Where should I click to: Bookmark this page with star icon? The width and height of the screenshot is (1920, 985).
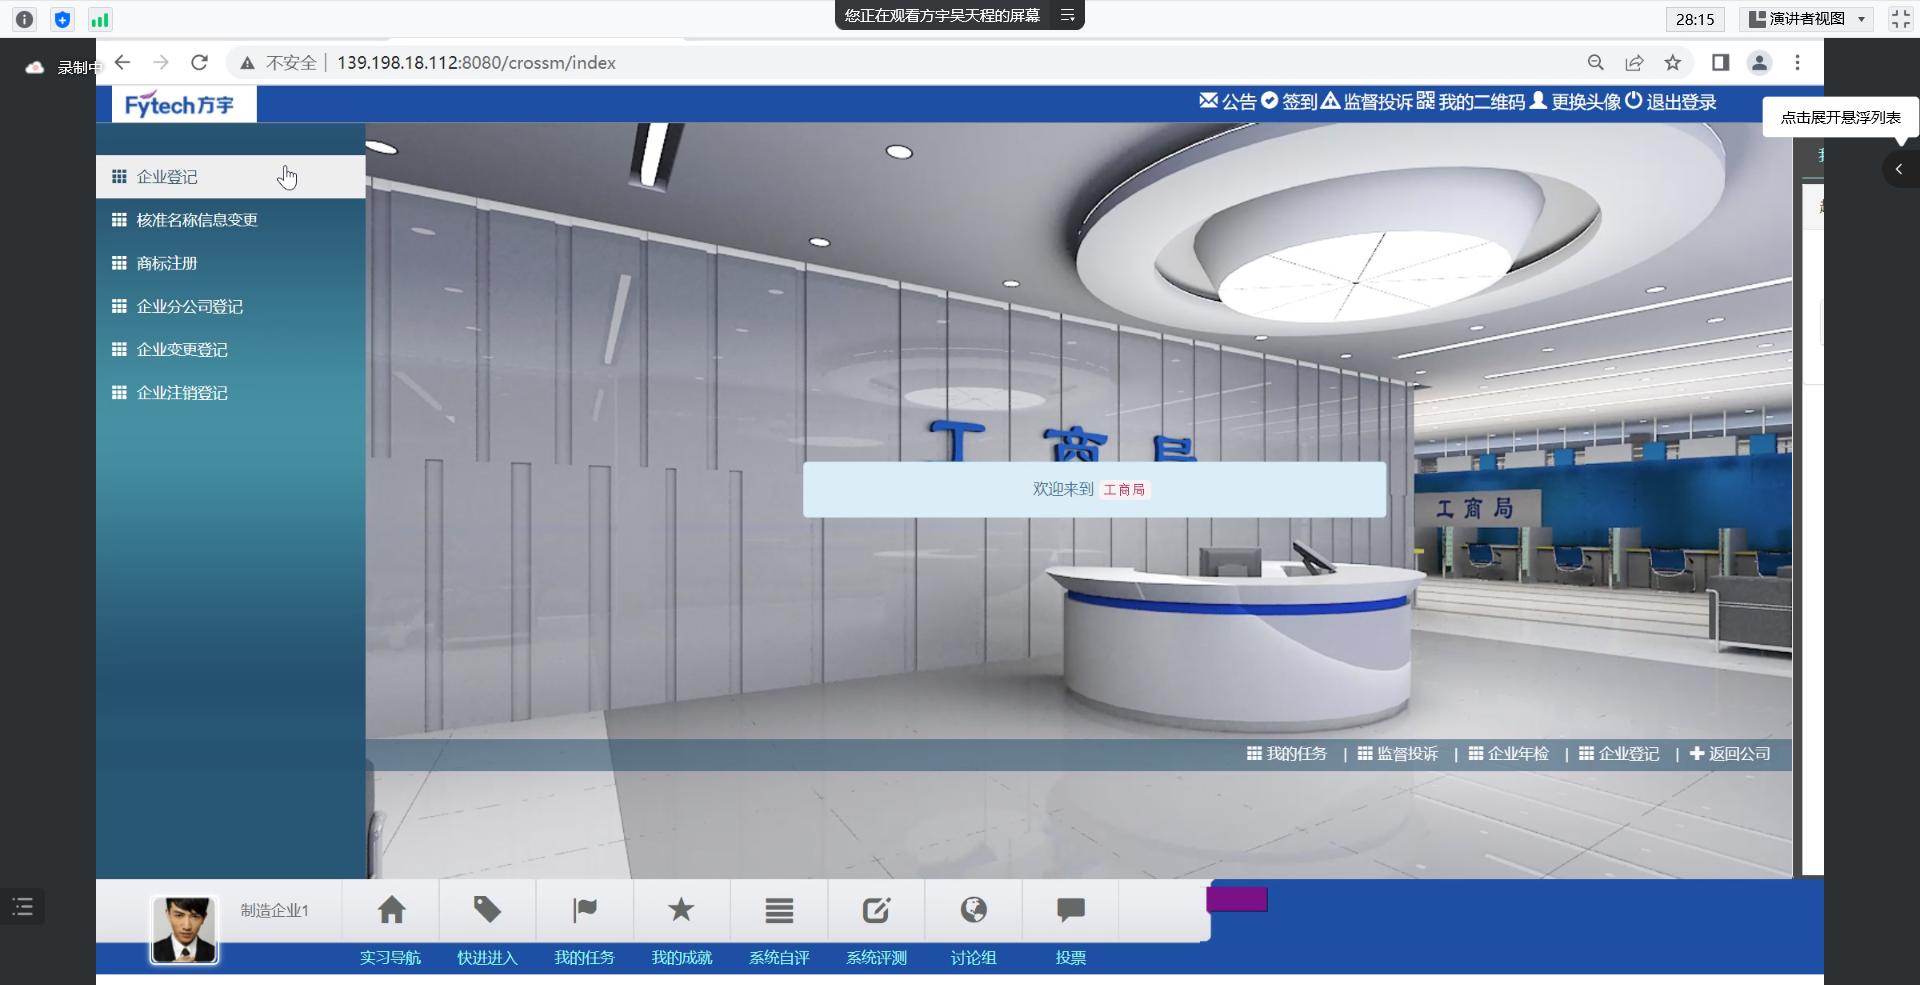1673,63
